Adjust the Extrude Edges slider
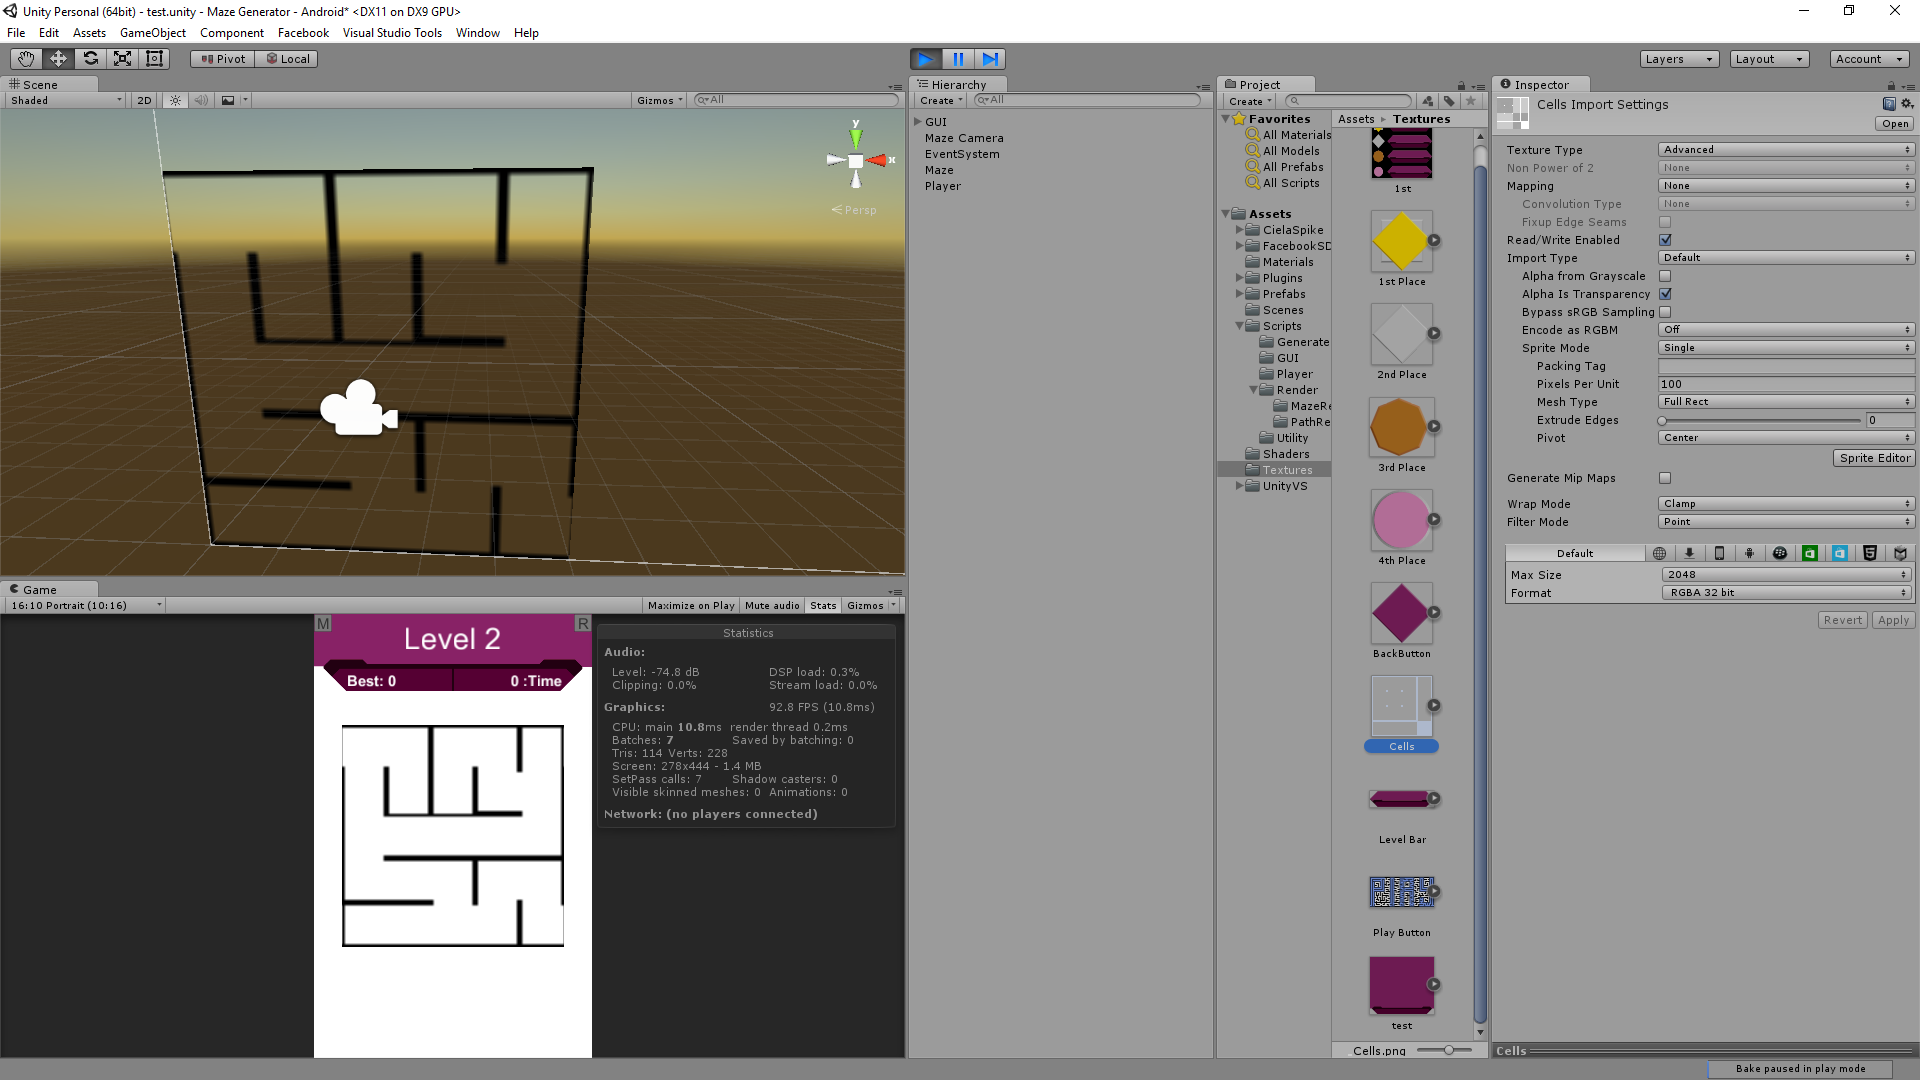This screenshot has height=1080, width=1920. (1760, 421)
